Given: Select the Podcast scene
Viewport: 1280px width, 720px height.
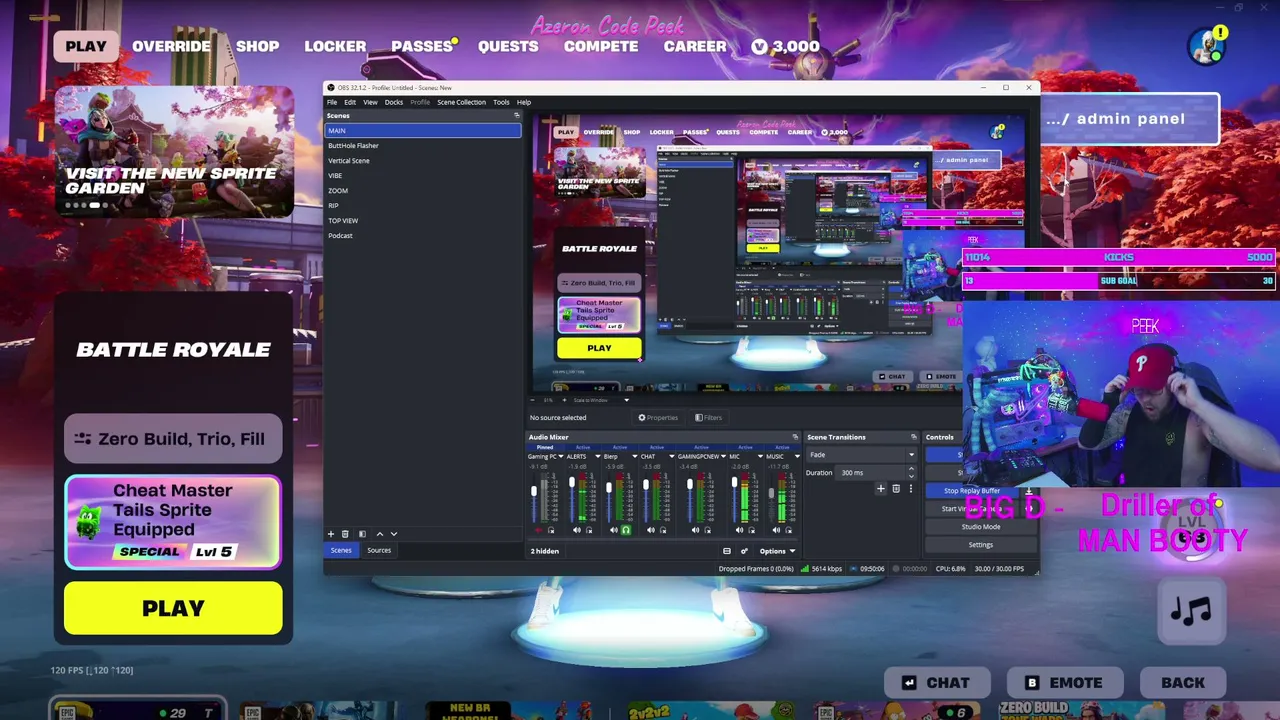Looking at the screenshot, I should click(x=423, y=236).
